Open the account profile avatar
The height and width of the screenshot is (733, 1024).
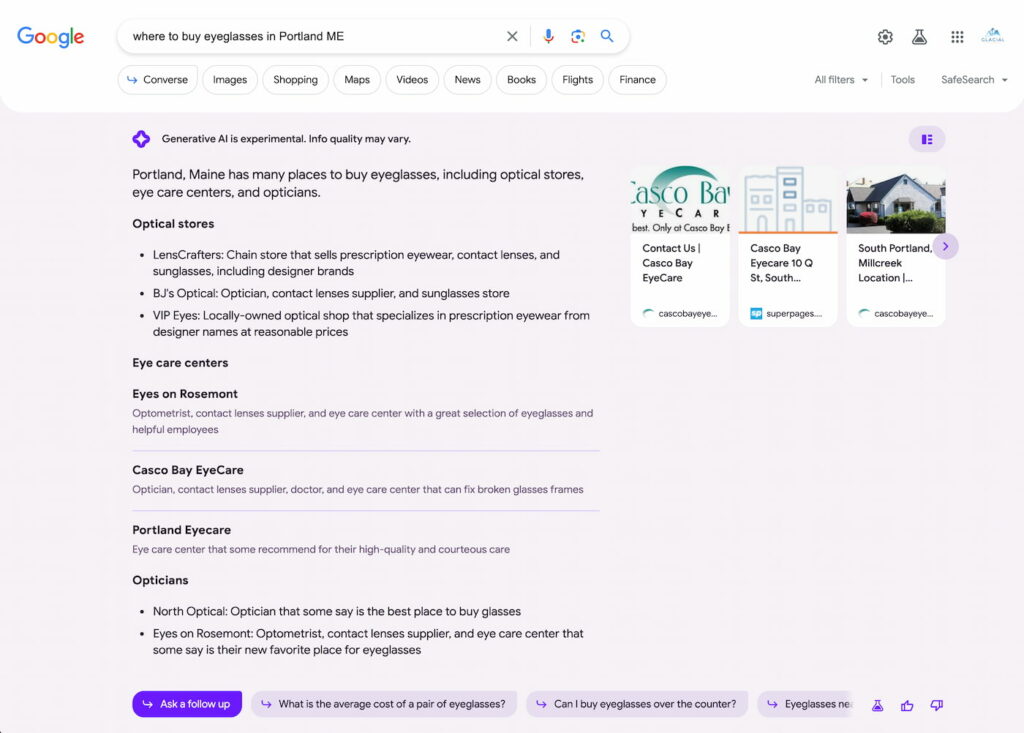coord(993,36)
